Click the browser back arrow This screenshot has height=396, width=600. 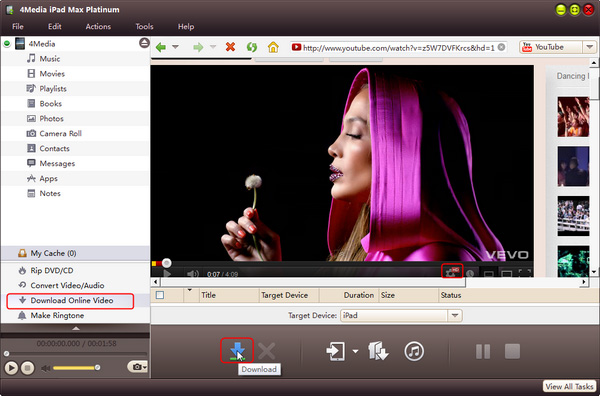tap(161, 47)
